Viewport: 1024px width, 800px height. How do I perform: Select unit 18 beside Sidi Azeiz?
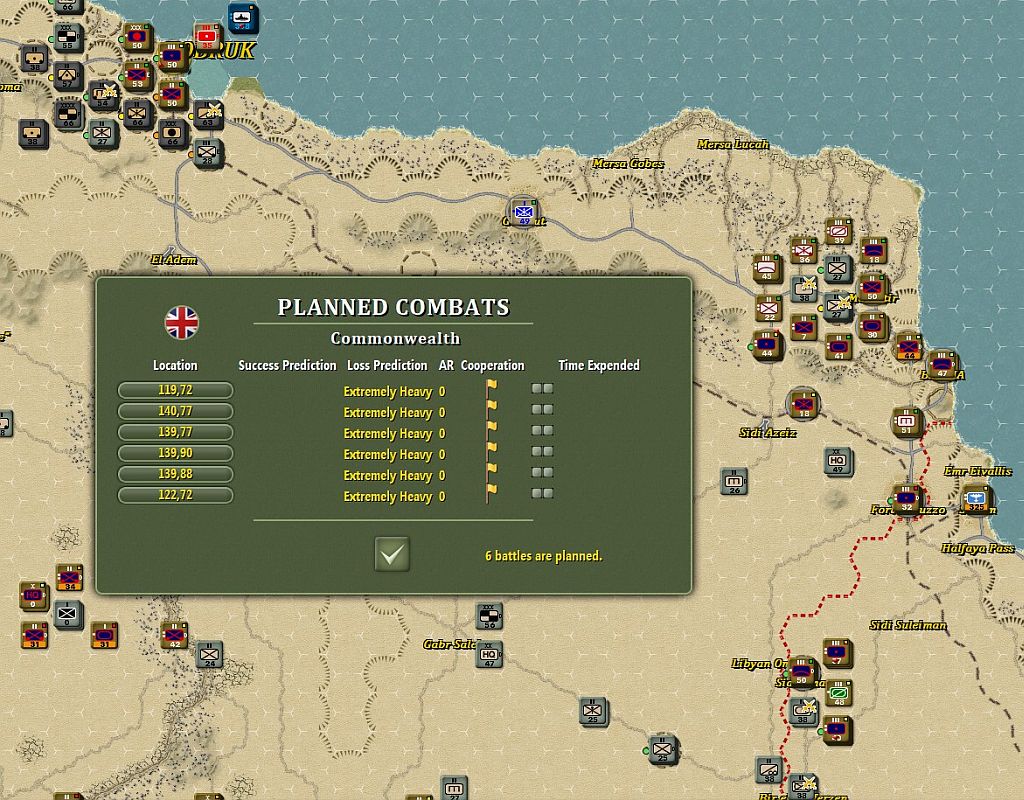click(803, 404)
